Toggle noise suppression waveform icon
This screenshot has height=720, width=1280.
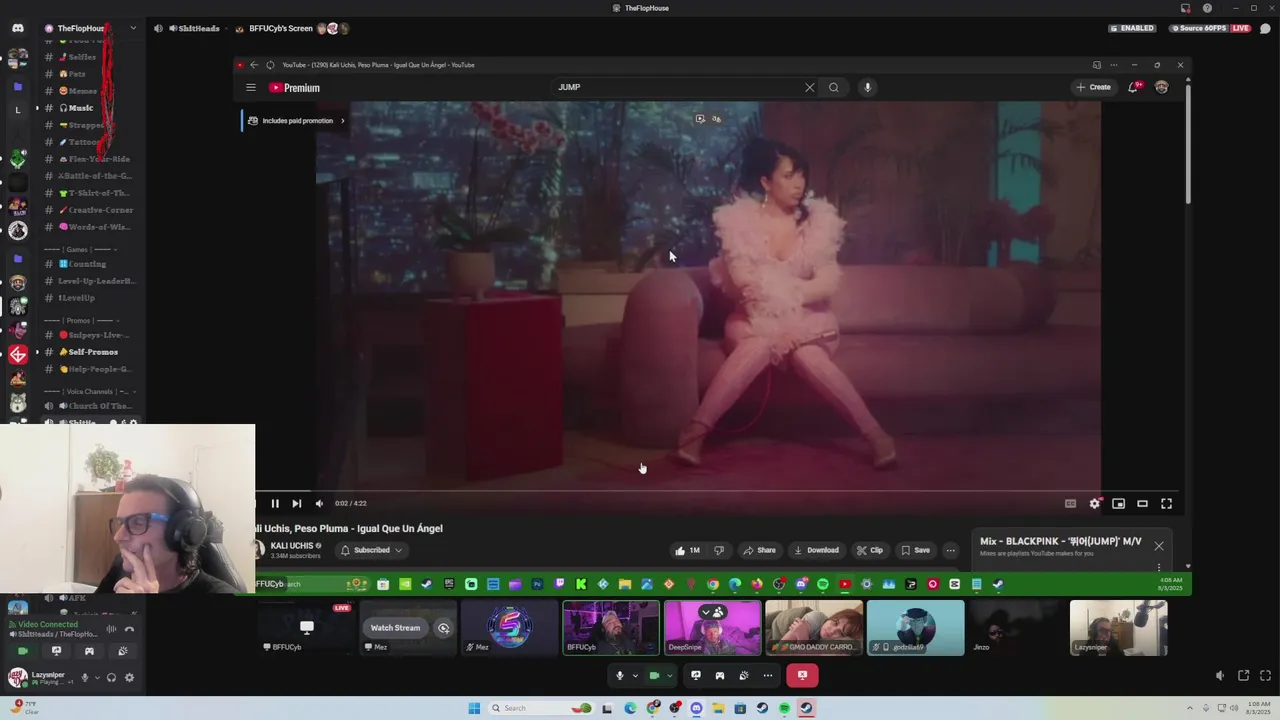[x=111, y=629]
